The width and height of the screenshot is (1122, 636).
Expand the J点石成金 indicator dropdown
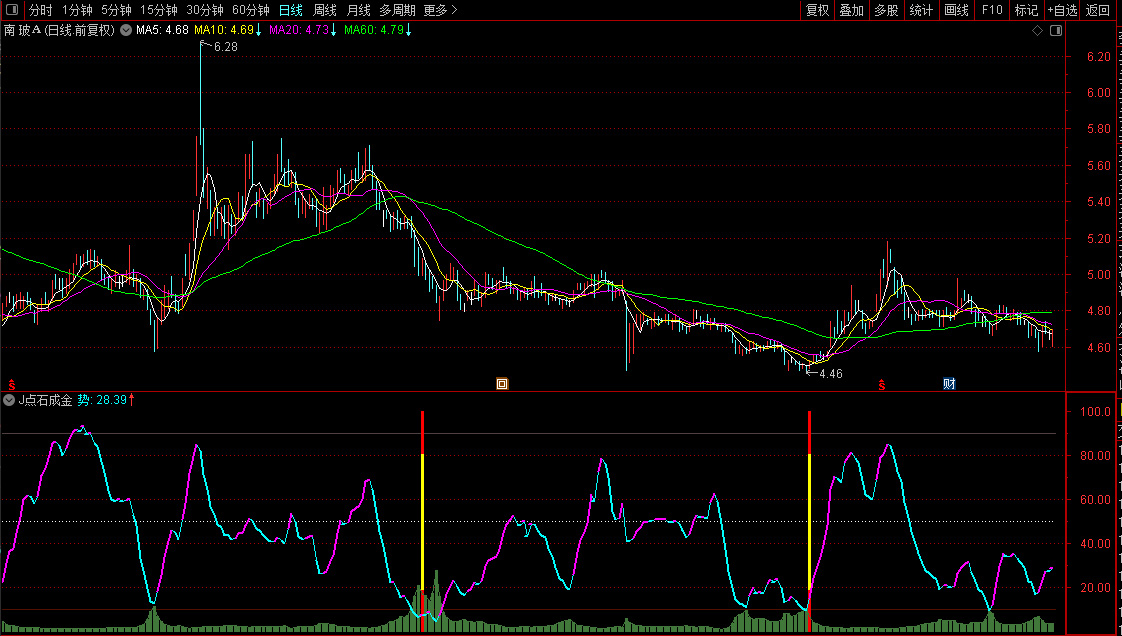(x=10, y=400)
